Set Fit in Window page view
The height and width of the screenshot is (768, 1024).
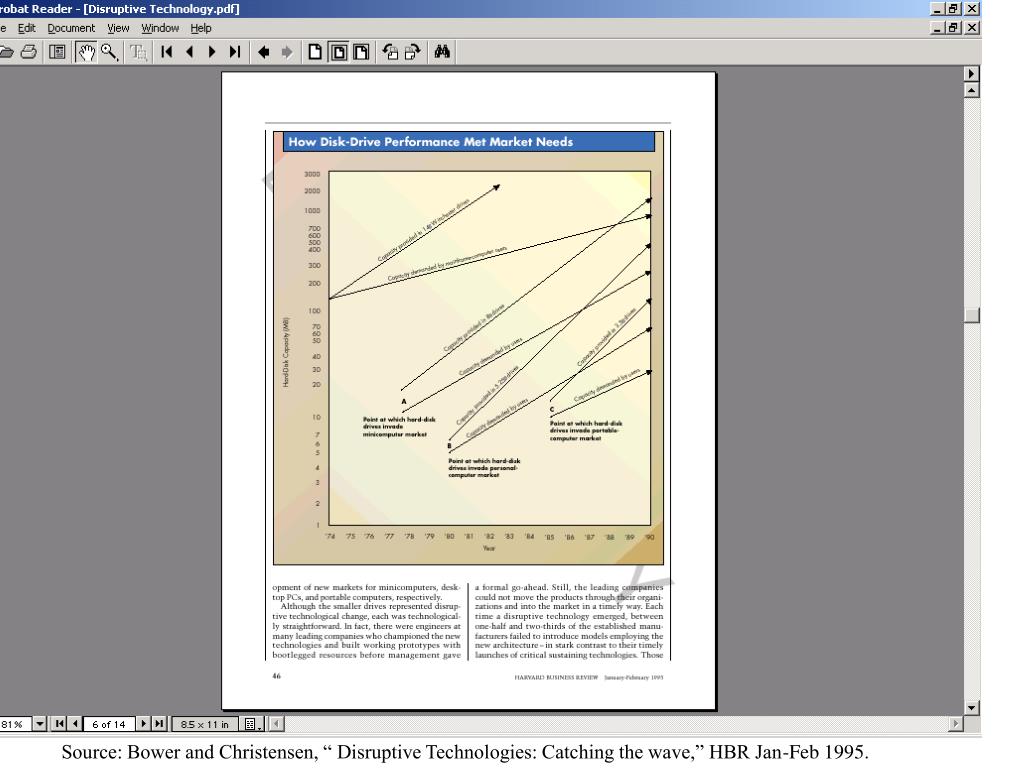[x=338, y=52]
